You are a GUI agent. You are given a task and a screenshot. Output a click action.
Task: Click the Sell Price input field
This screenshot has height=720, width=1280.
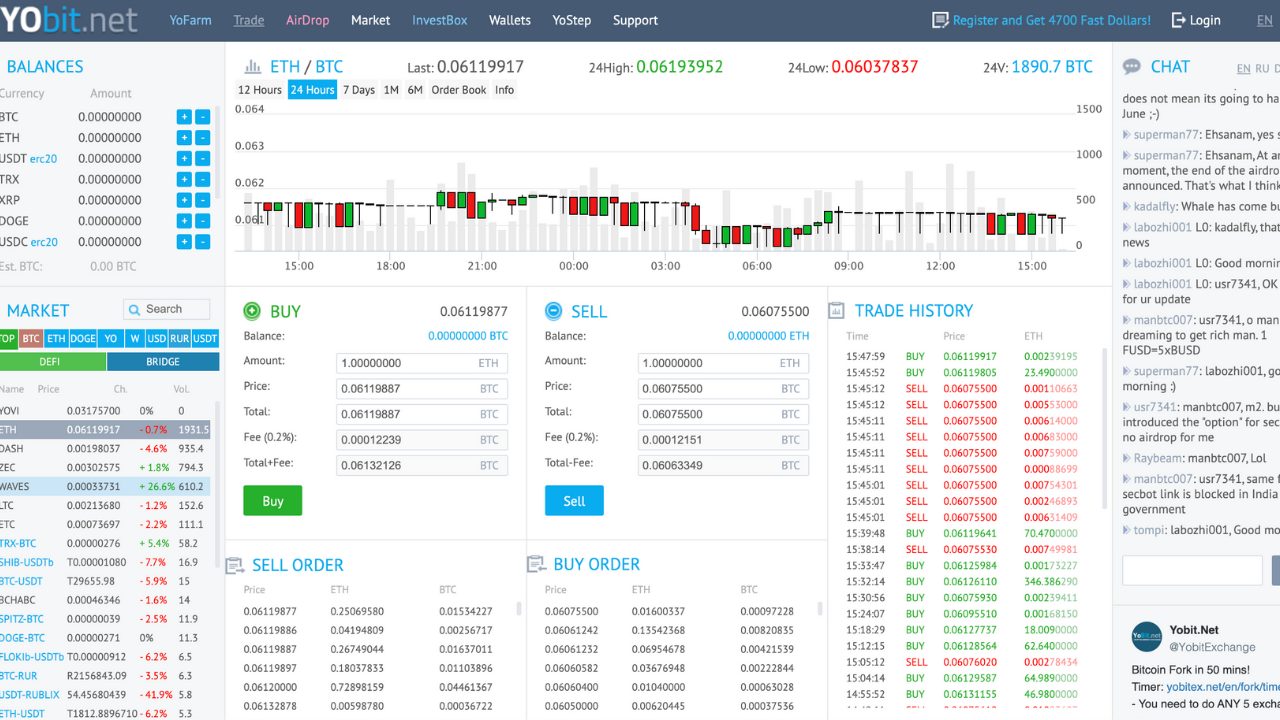pyautogui.click(x=723, y=388)
